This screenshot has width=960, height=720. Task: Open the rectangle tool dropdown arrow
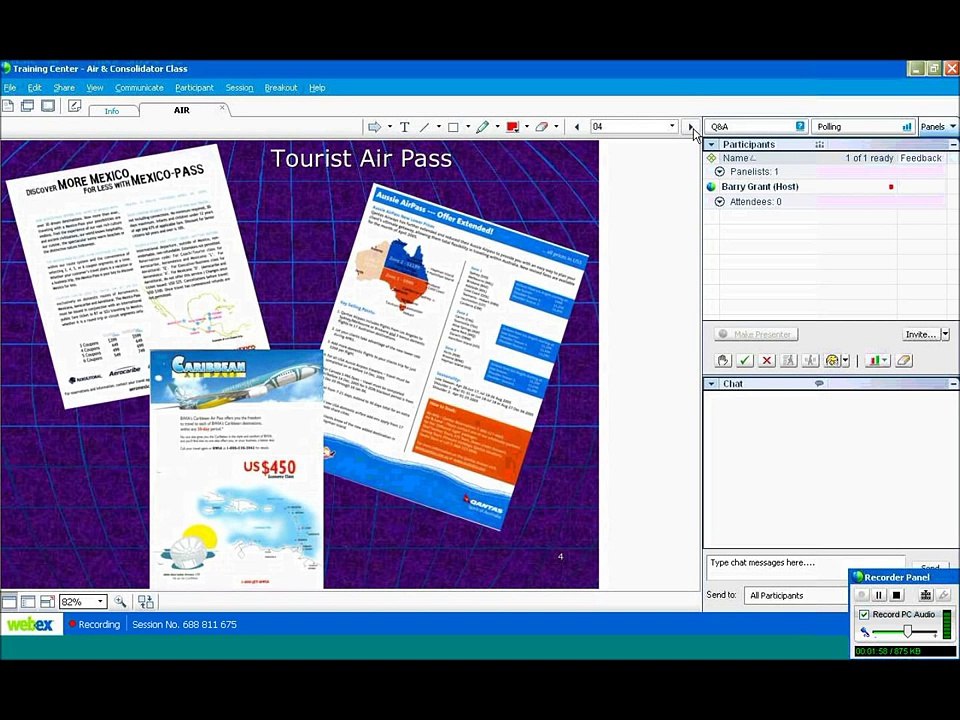pos(468,127)
